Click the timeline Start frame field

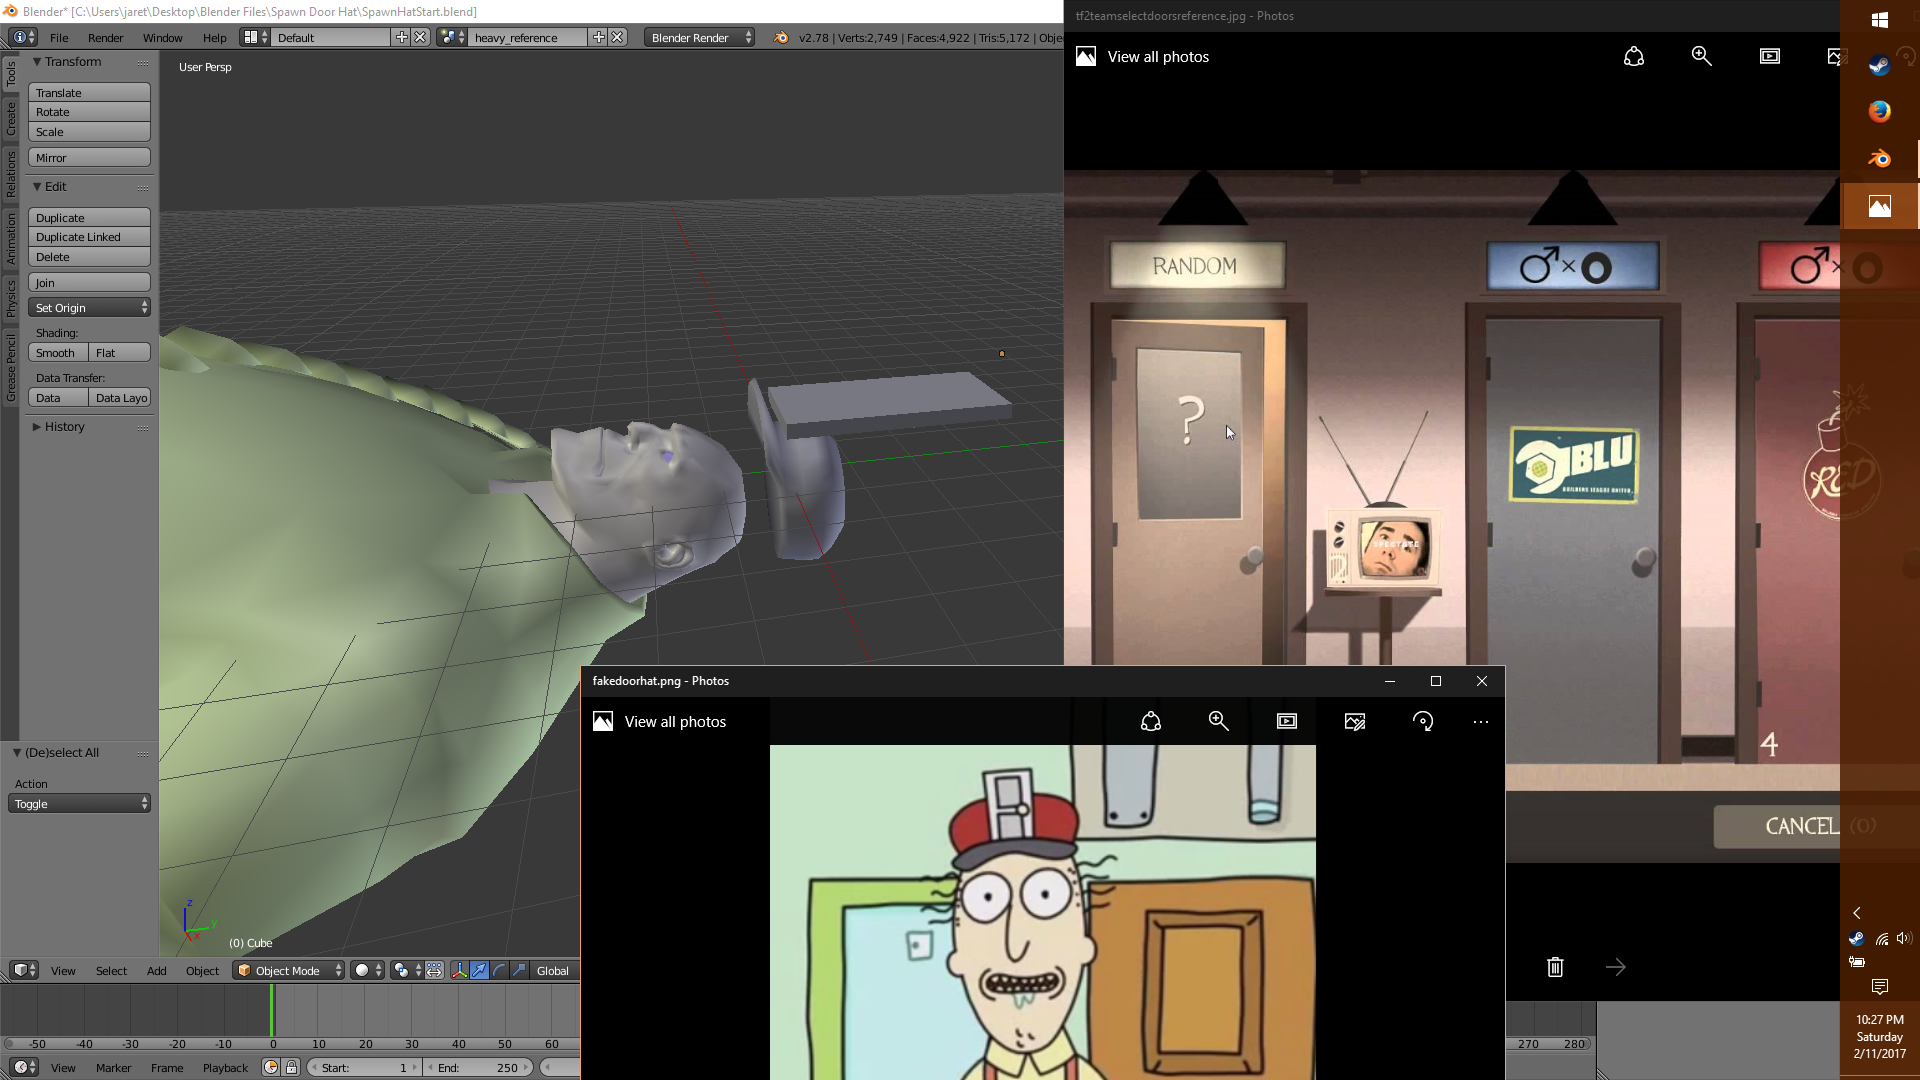[364, 1067]
